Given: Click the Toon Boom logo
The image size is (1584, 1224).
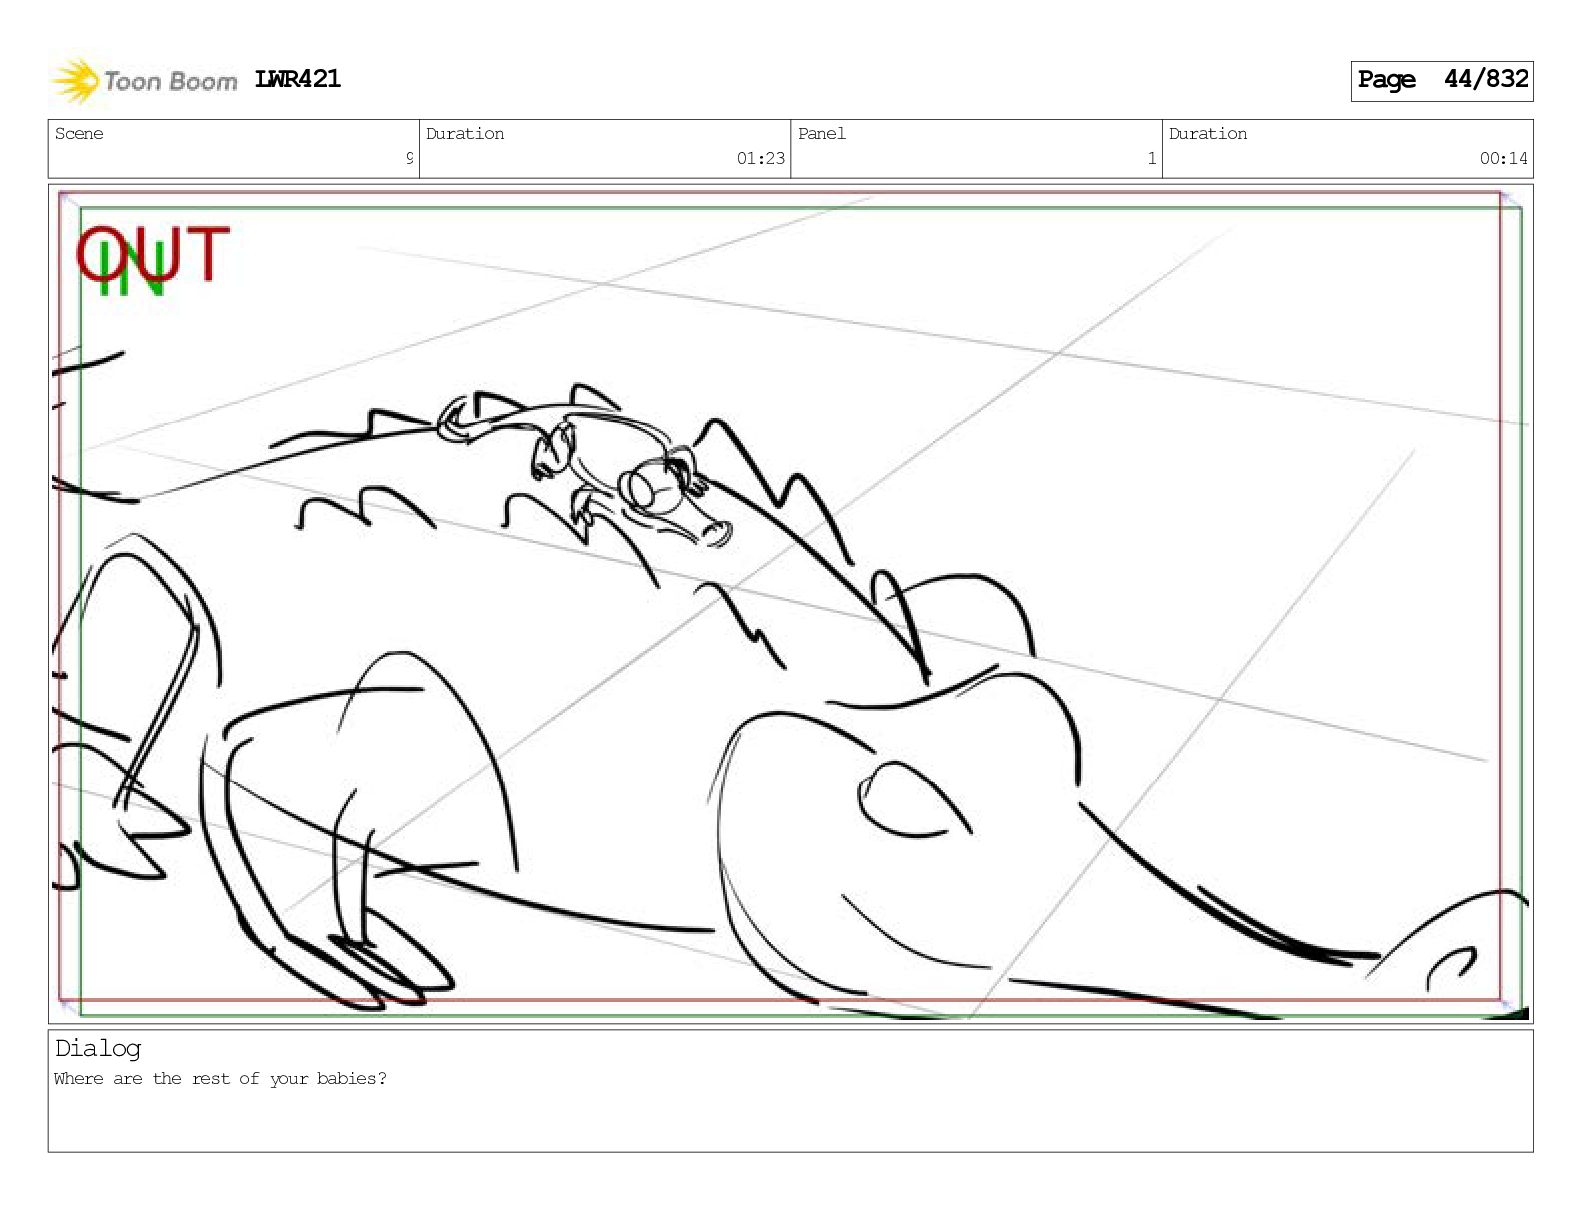Looking at the screenshot, I should pos(145,81).
